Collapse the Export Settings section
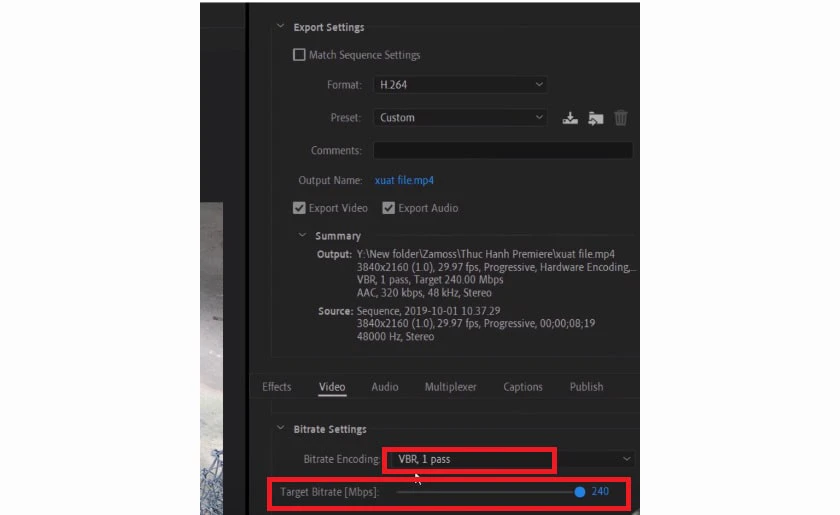 click(x=280, y=26)
